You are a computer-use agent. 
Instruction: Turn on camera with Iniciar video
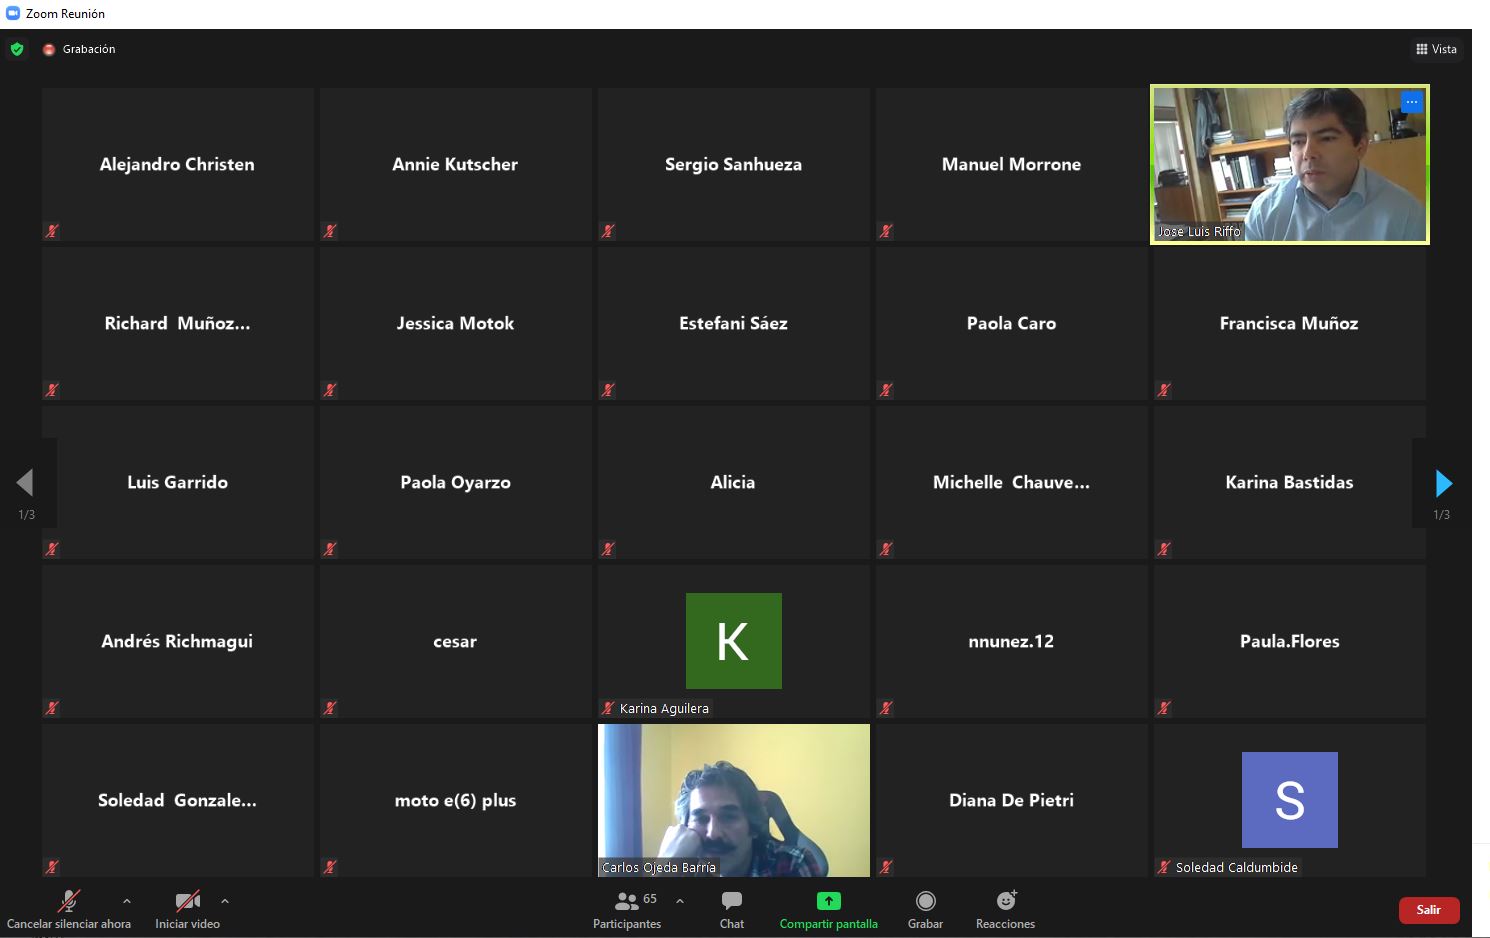coord(187,901)
